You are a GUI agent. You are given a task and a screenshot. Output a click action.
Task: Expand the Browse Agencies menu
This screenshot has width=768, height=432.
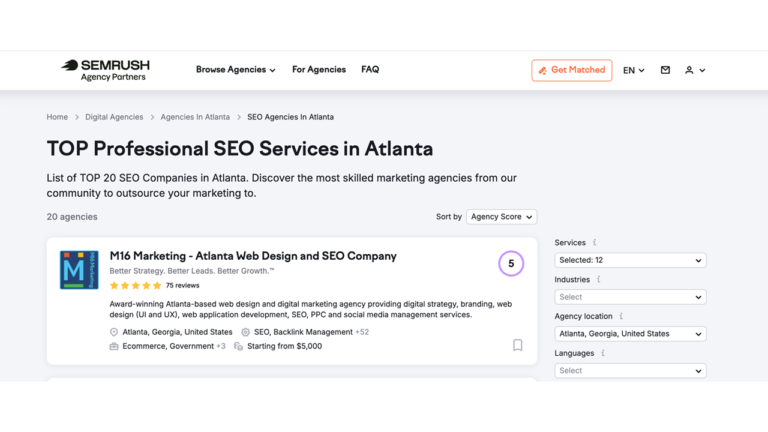[236, 70]
